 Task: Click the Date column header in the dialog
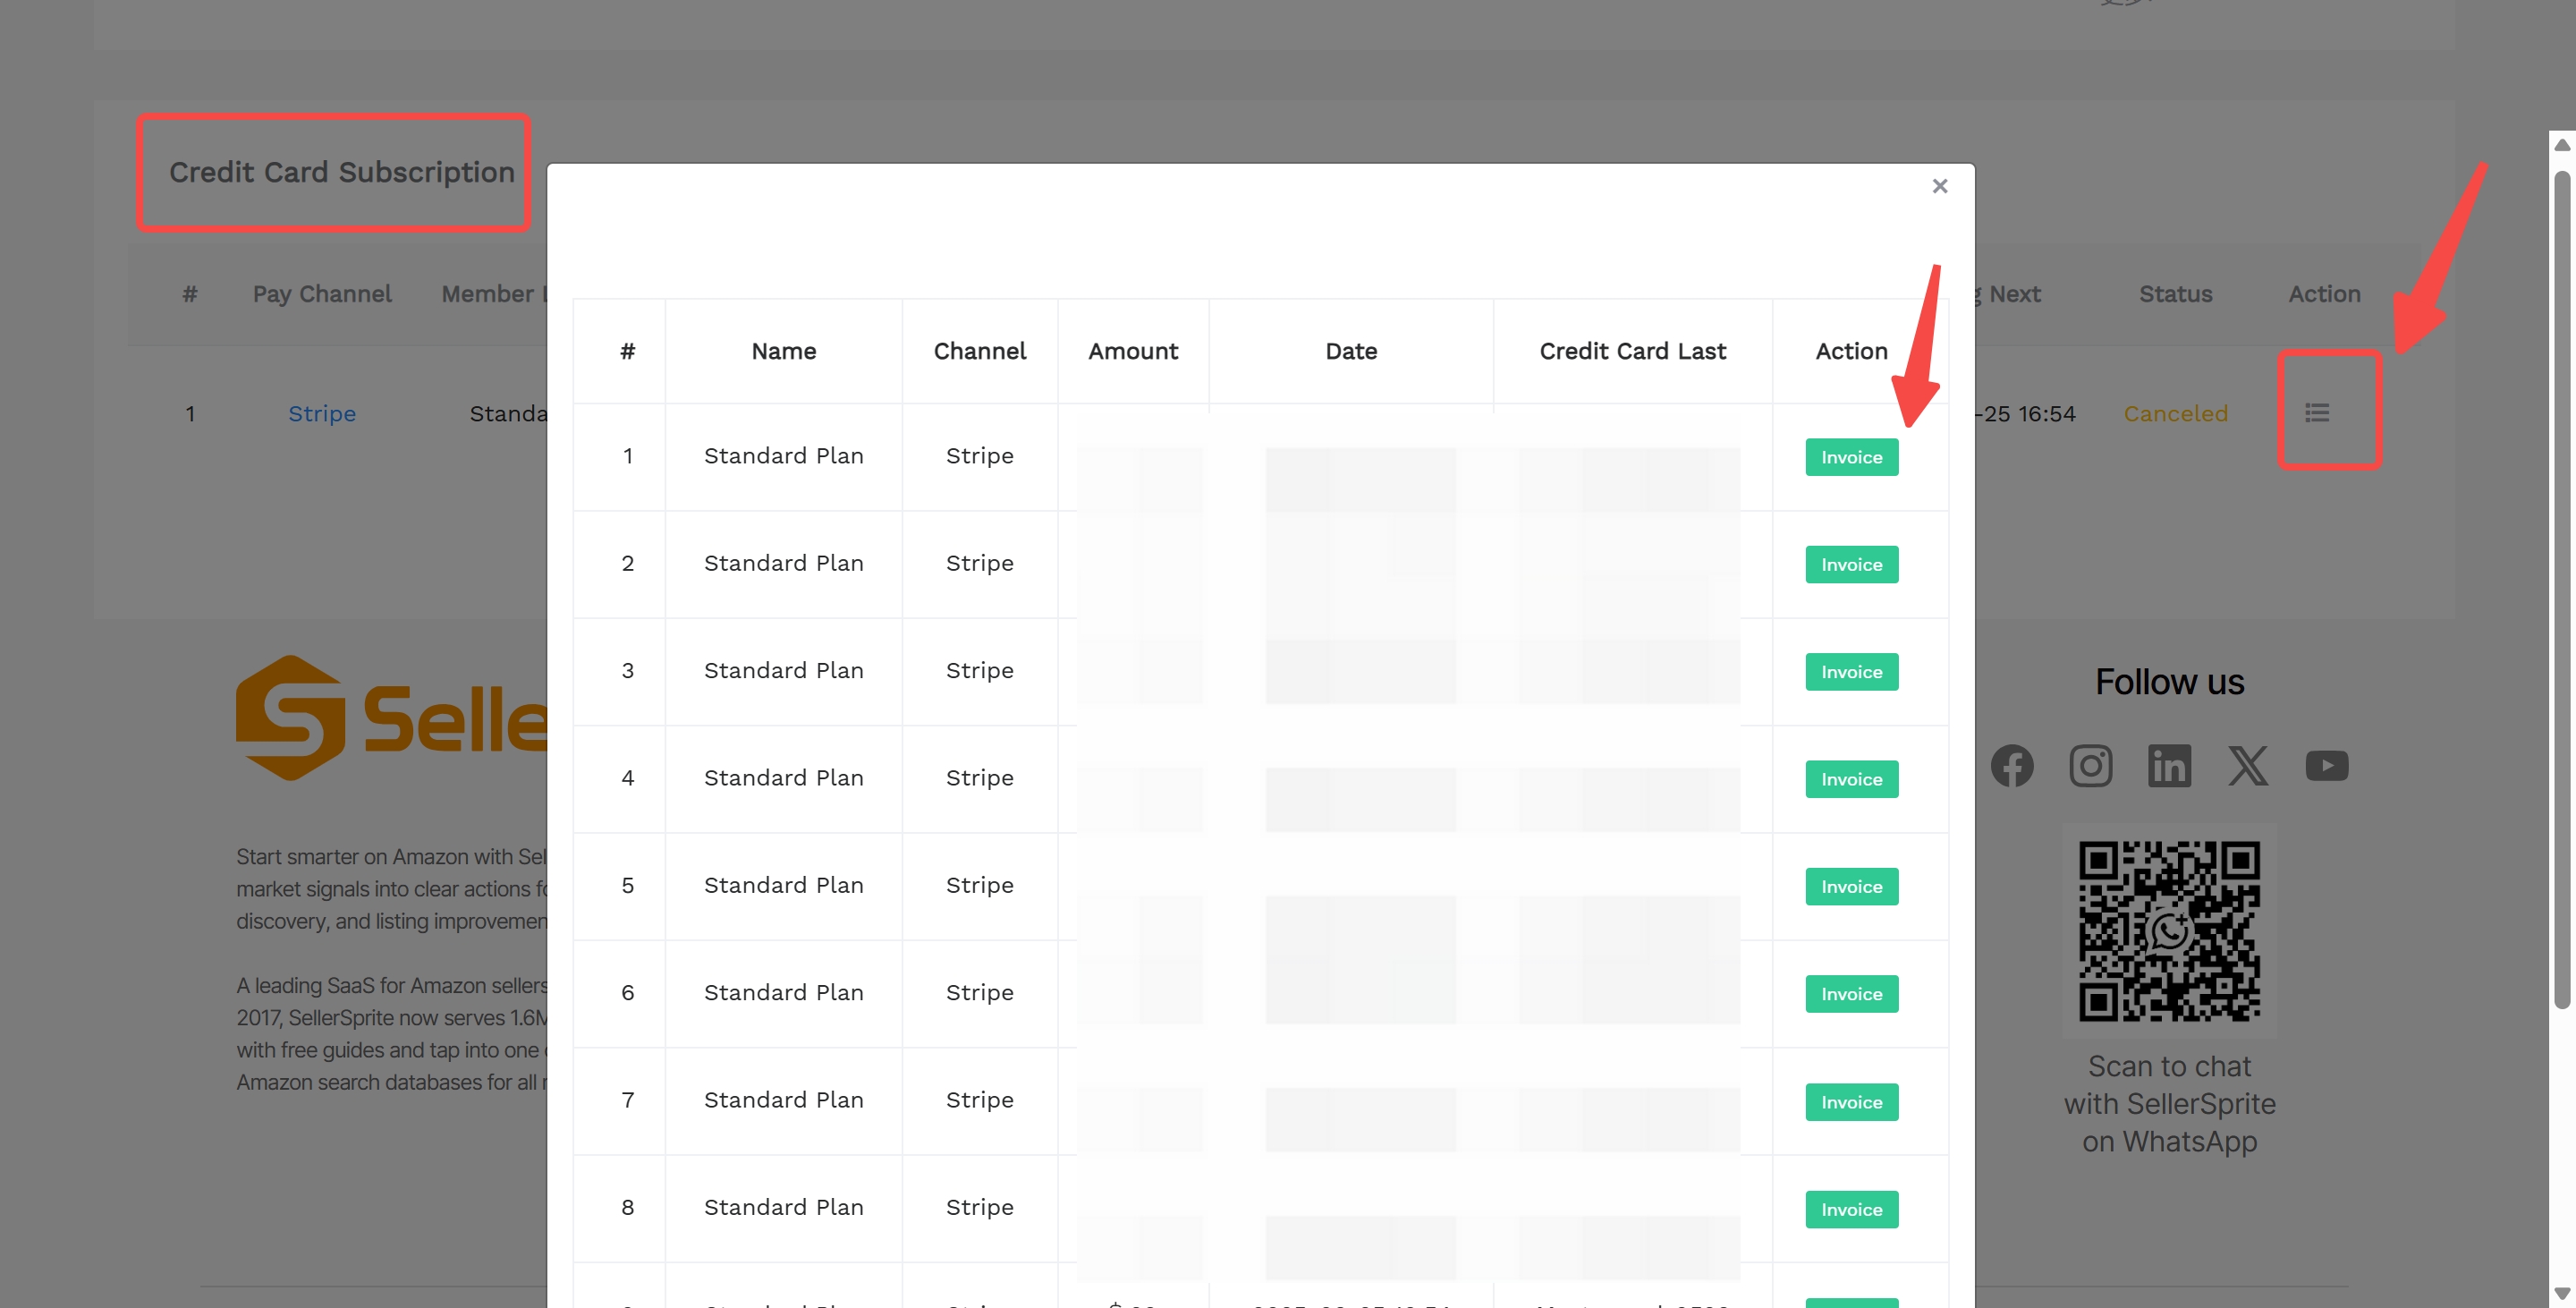tap(1351, 351)
